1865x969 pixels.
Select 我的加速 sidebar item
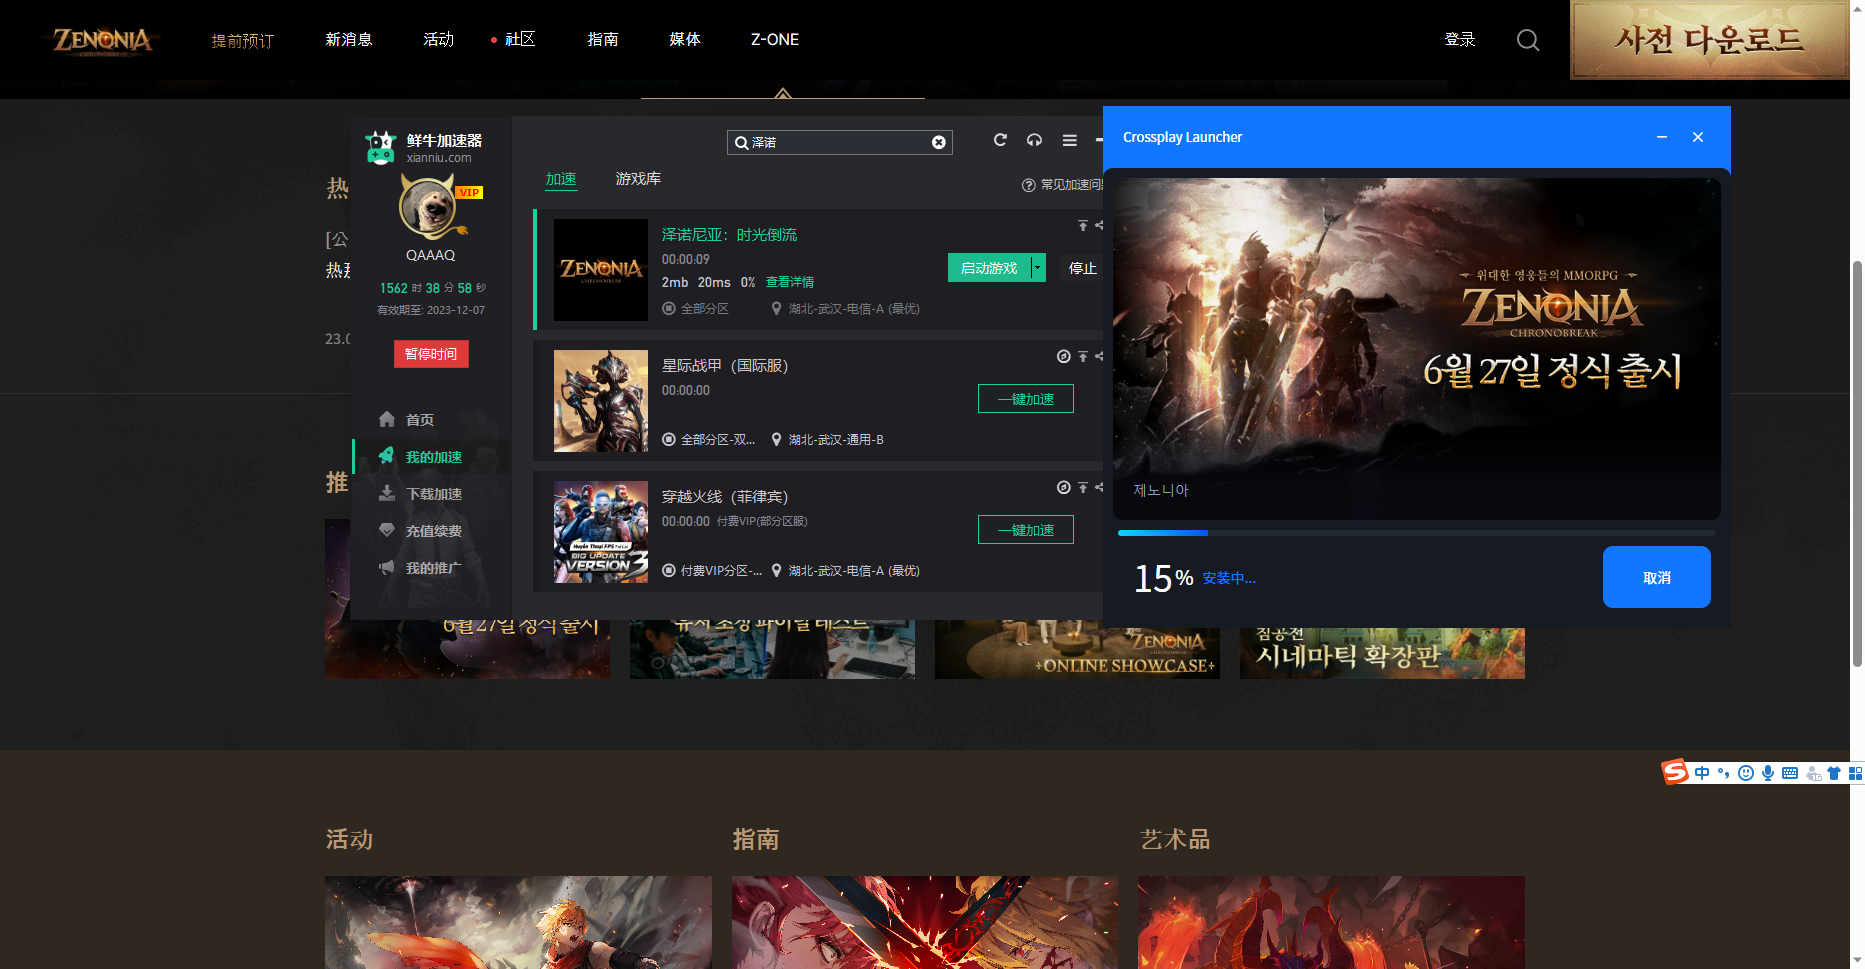click(433, 457)
